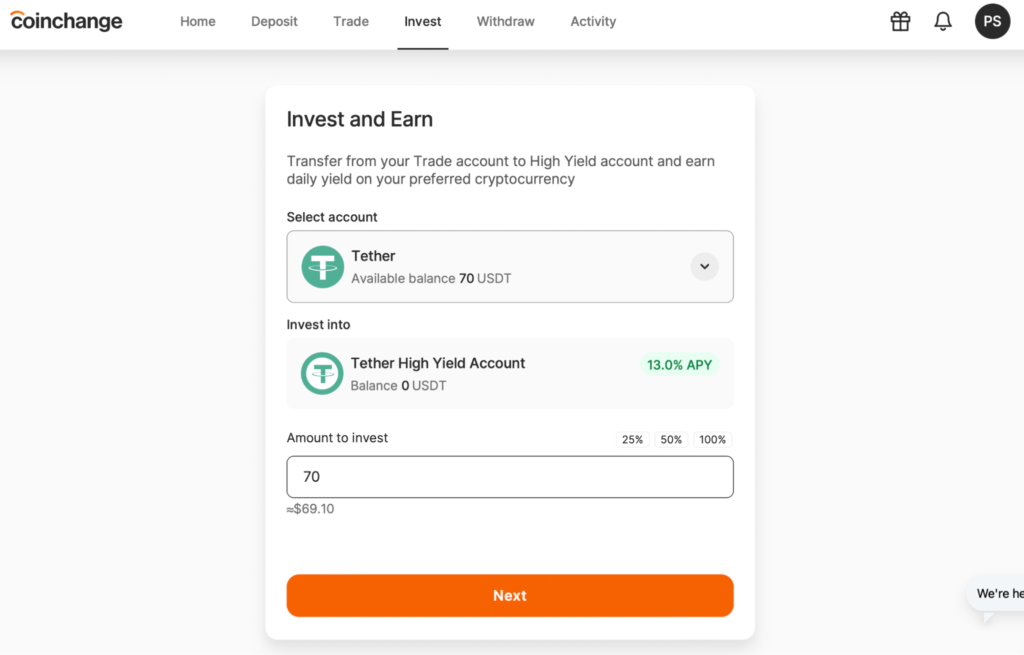Open the Select account dropdown chevron
Screen dimensions: 1024x655
(704, 267)
